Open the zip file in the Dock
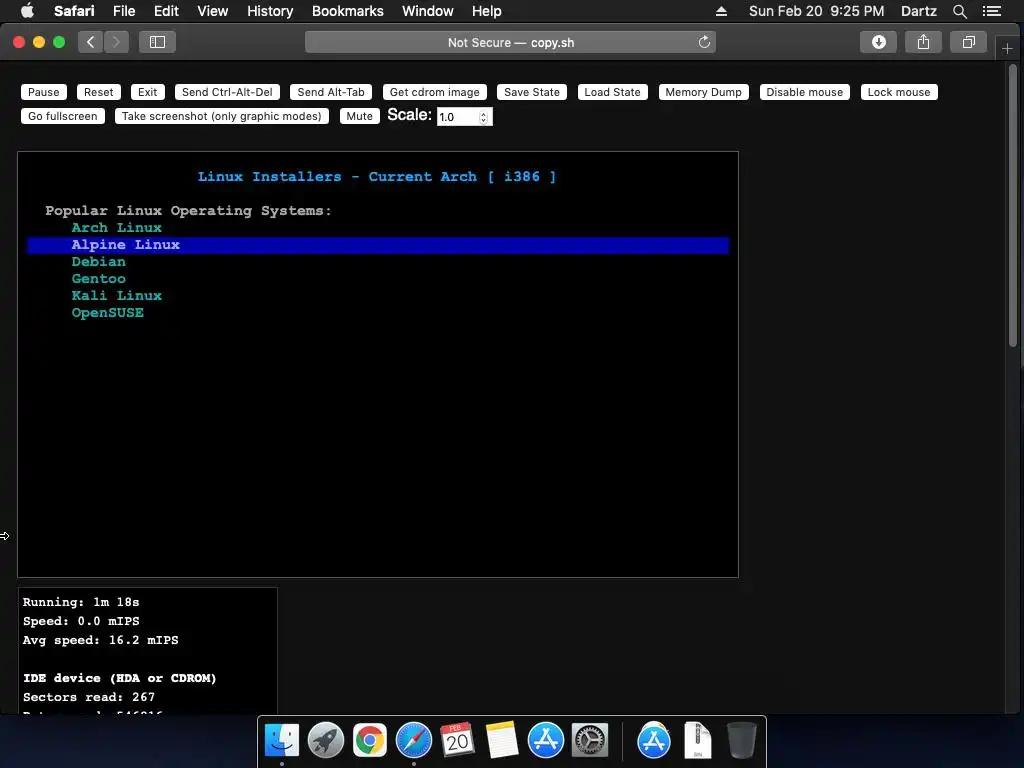This screenshot has height=768, width=1024. coord(697,740)
